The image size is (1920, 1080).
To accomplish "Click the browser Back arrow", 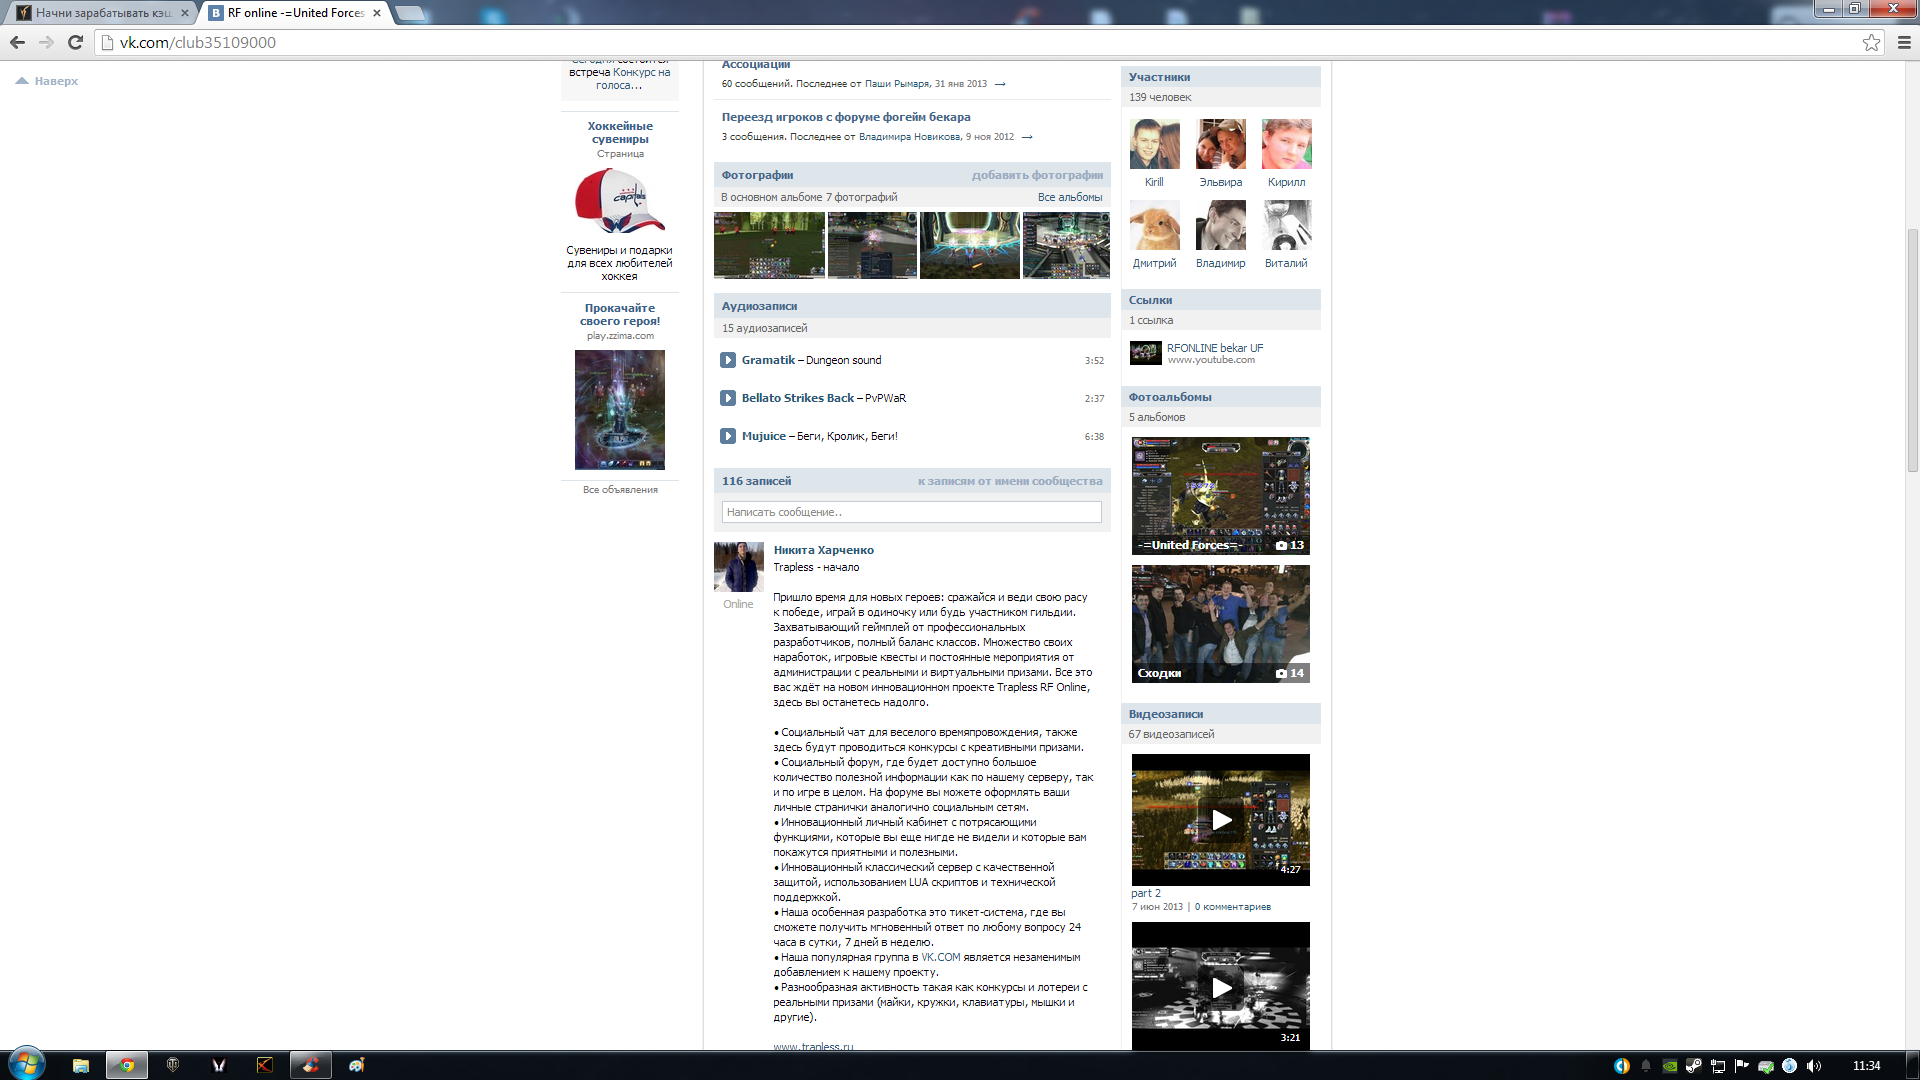I will pos(17,42).
